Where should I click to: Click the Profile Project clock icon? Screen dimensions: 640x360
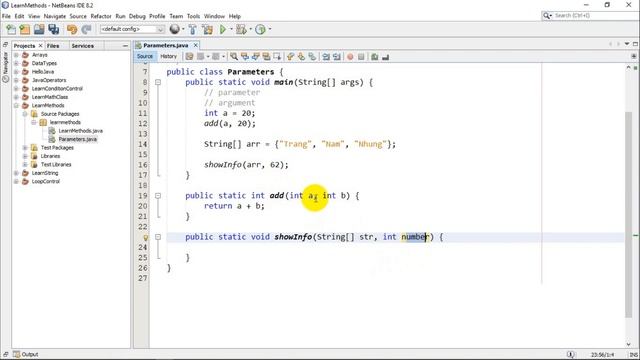click(260, 29)
